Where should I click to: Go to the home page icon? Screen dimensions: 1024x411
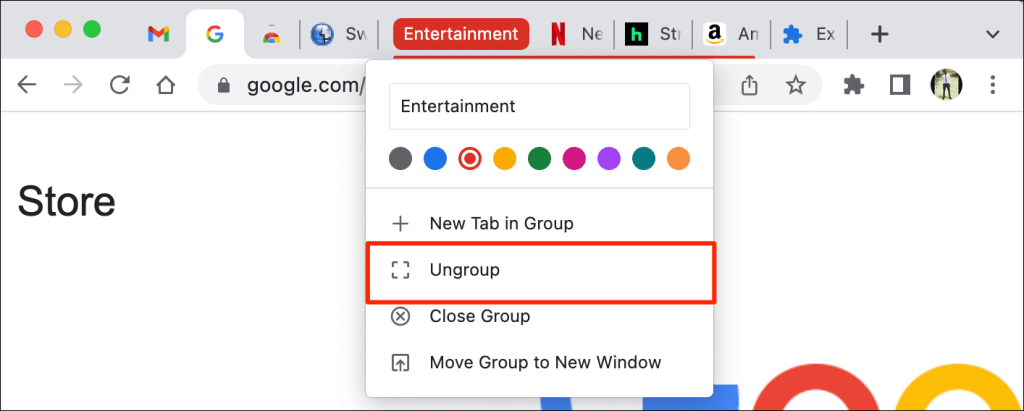tap(166, 85)
